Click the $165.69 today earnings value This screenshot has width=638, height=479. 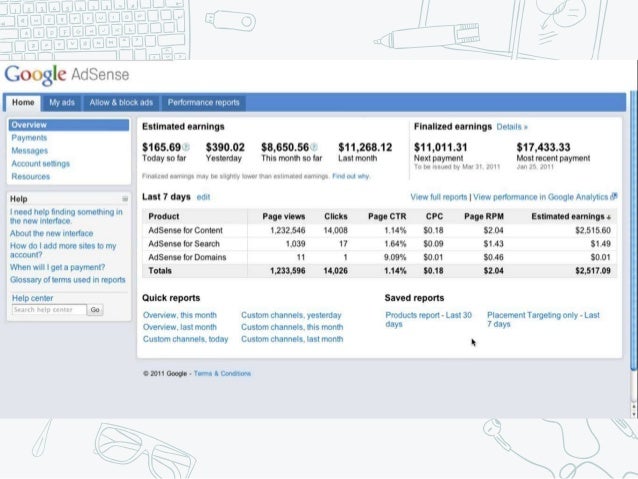tap(162, 147)
